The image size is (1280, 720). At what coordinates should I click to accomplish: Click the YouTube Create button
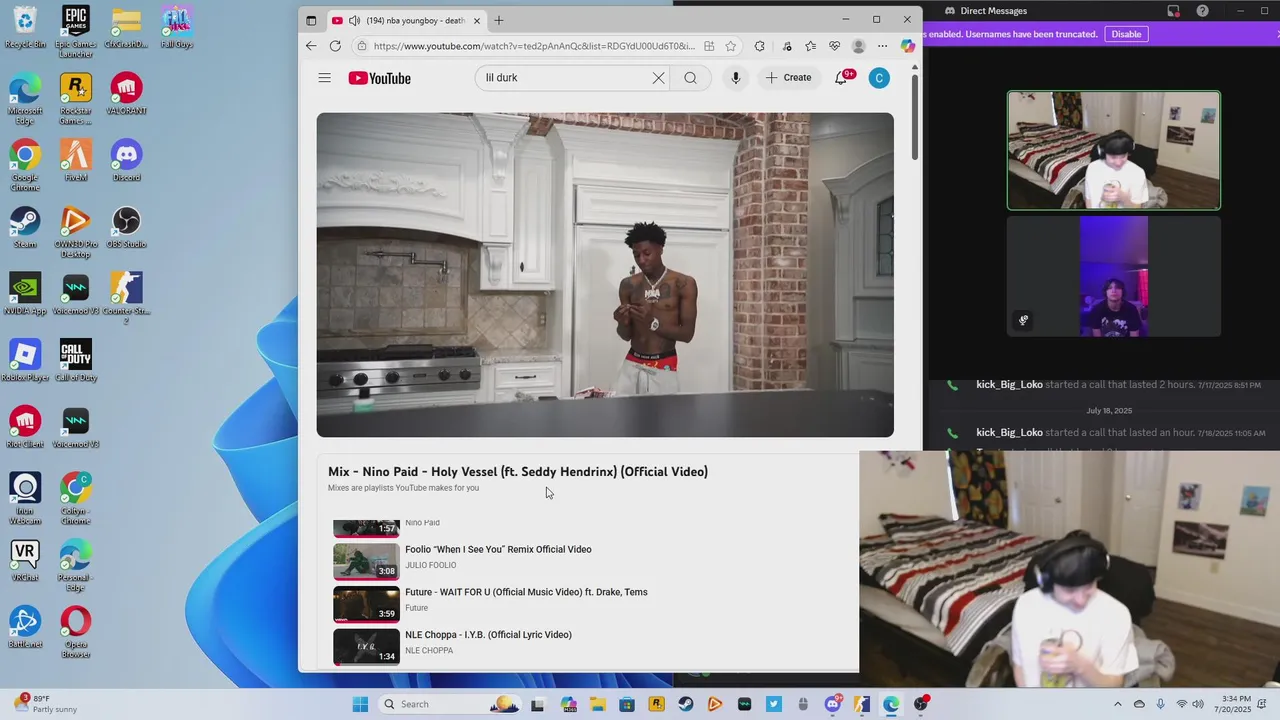click(x=789, y=78)
